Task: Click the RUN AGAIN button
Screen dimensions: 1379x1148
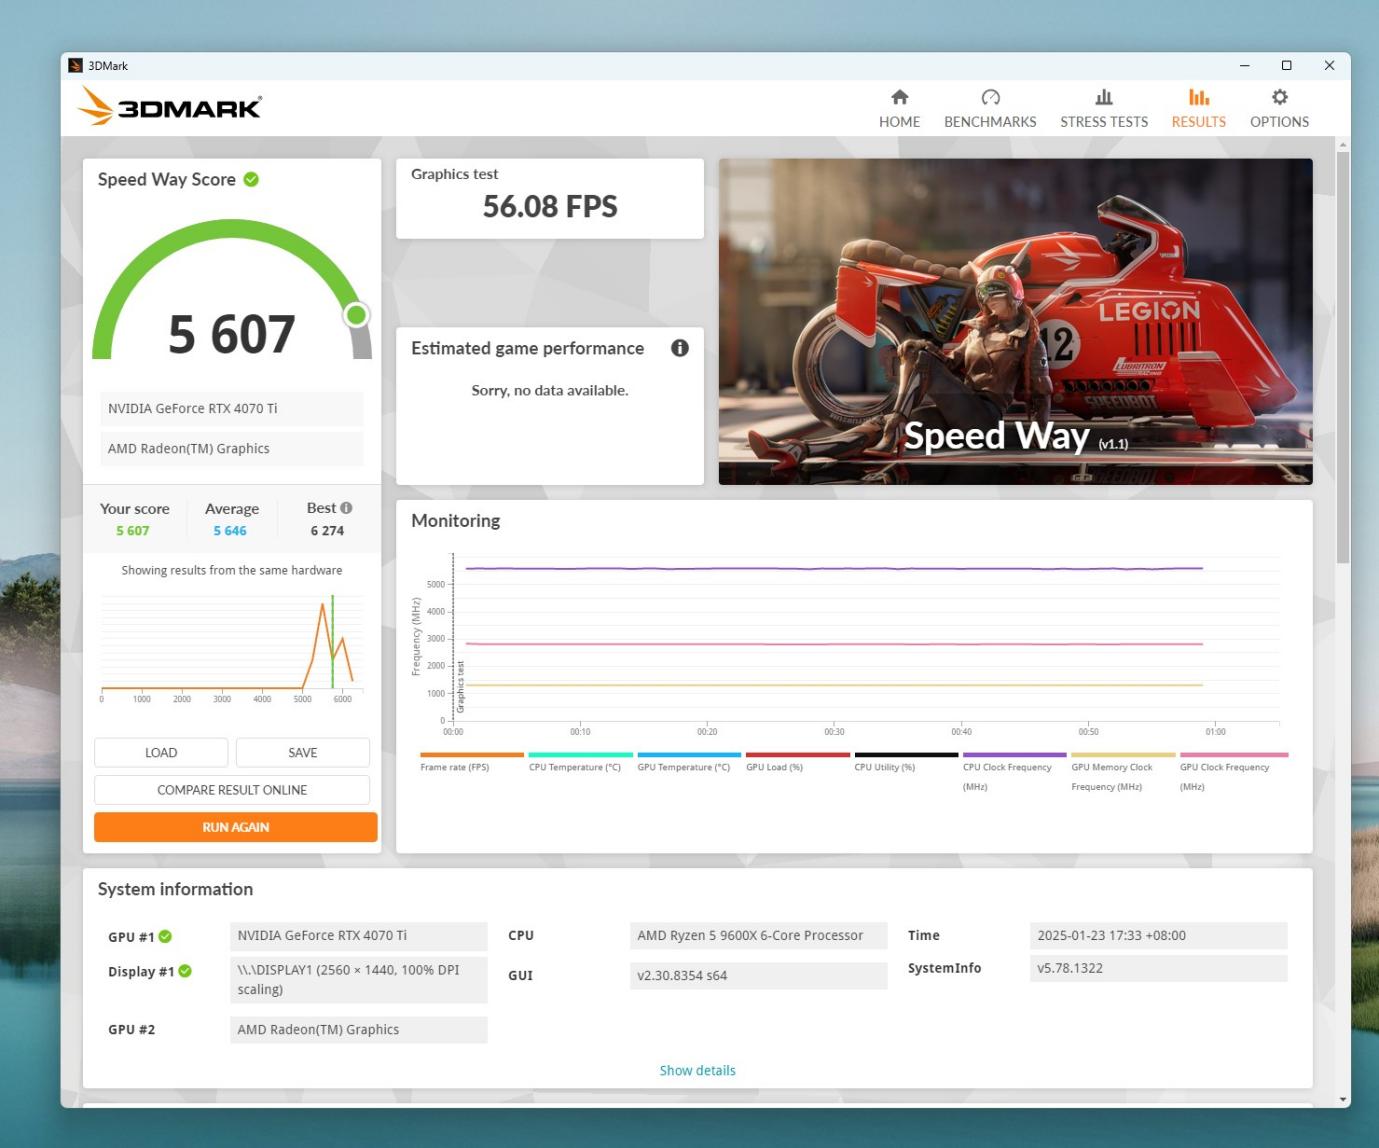Action: point(236,827)
